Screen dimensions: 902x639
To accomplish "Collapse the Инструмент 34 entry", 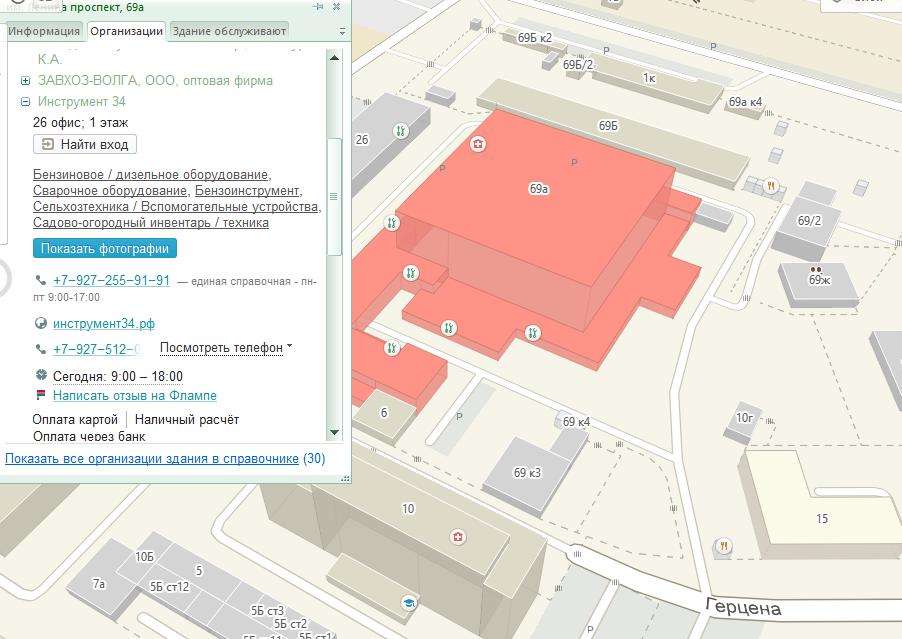I will pyautogui.click(x=26, y=102).
